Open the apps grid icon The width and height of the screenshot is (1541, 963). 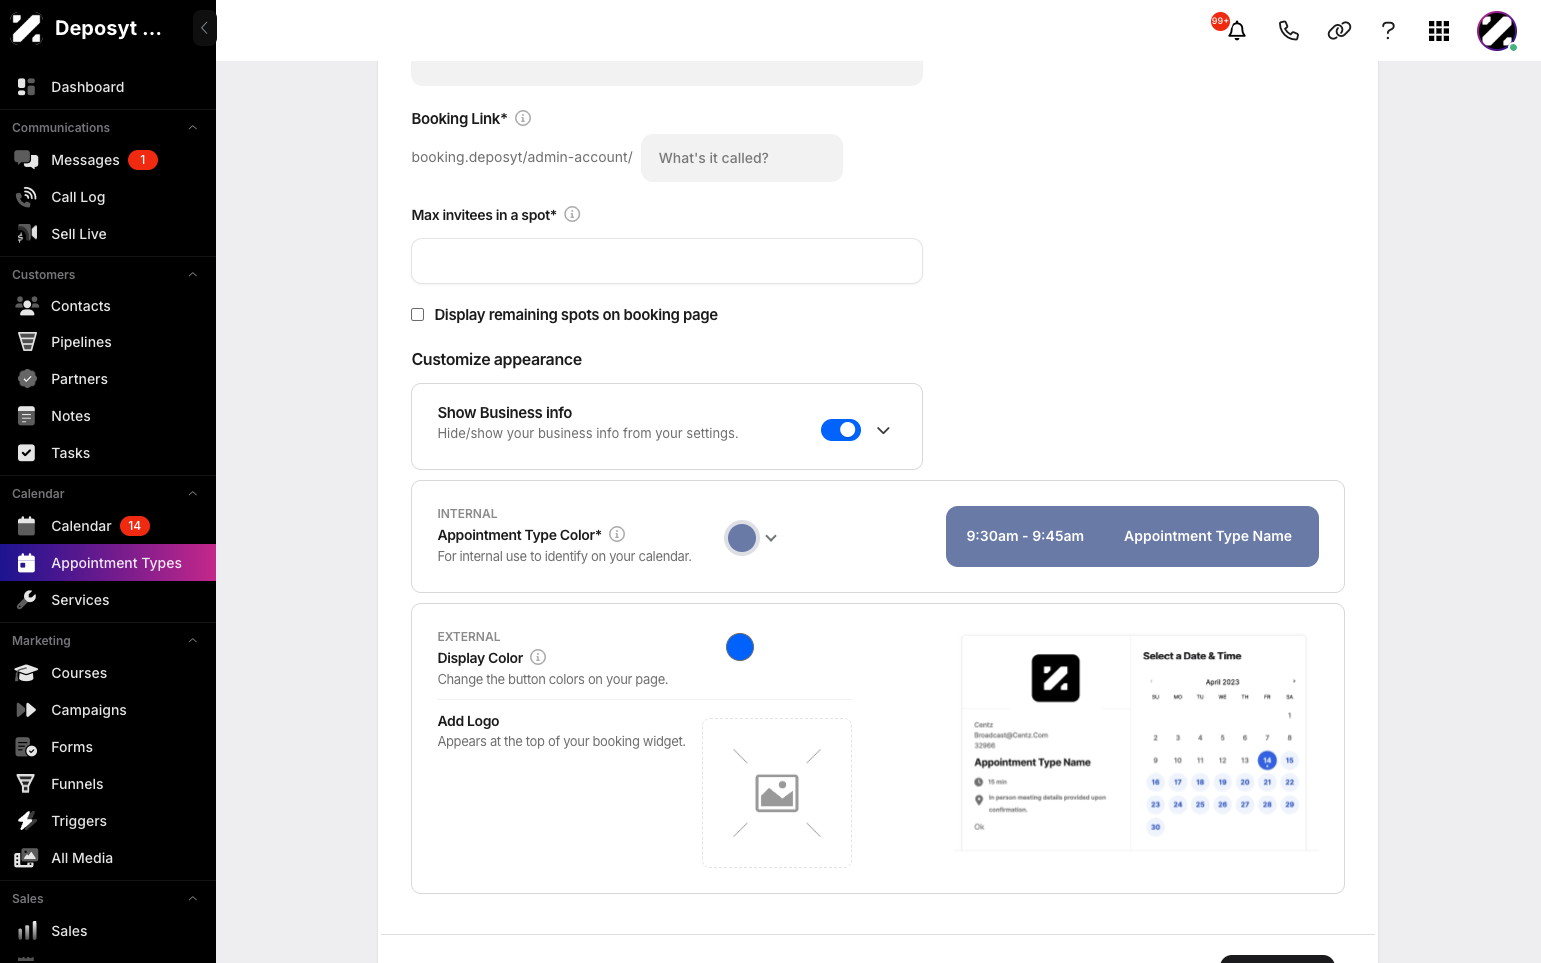pyautogui.click(x=1439, y=31)
